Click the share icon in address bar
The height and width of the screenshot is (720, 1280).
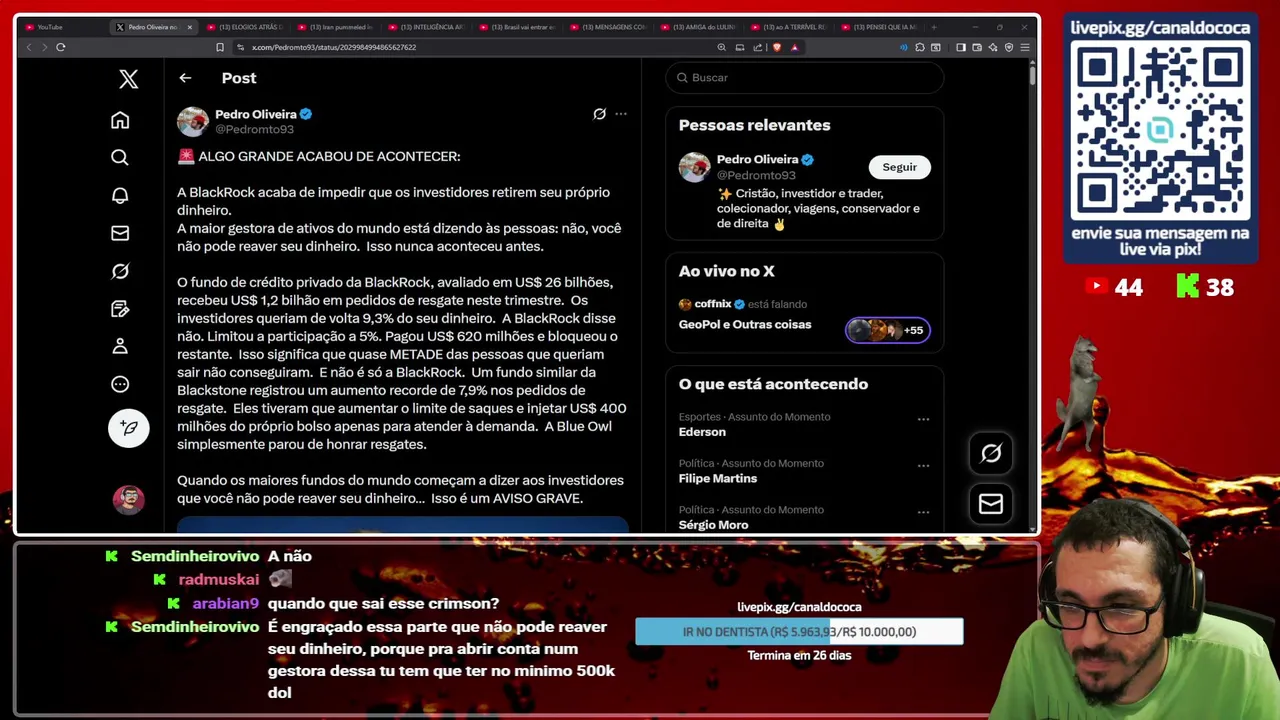coord(757,47)
